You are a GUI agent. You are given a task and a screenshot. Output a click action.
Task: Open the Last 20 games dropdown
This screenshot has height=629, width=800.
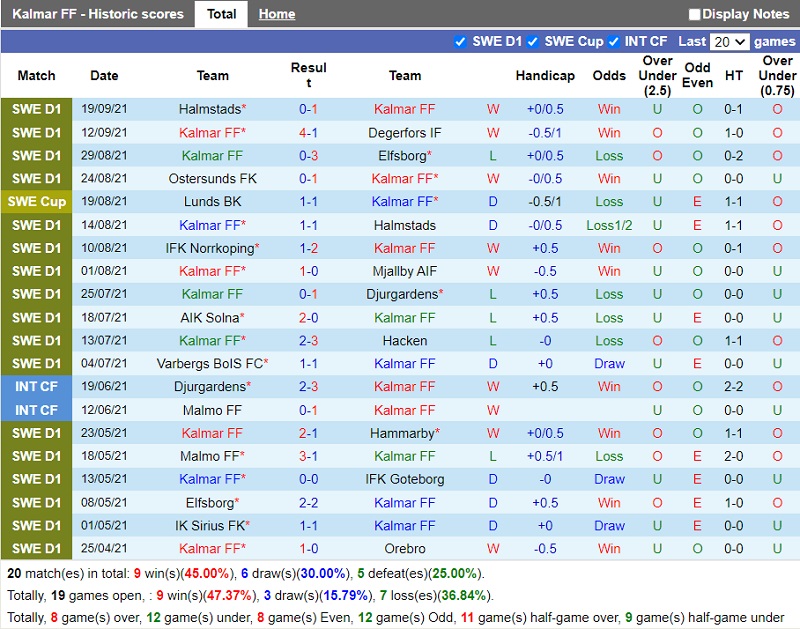(728, 42)
